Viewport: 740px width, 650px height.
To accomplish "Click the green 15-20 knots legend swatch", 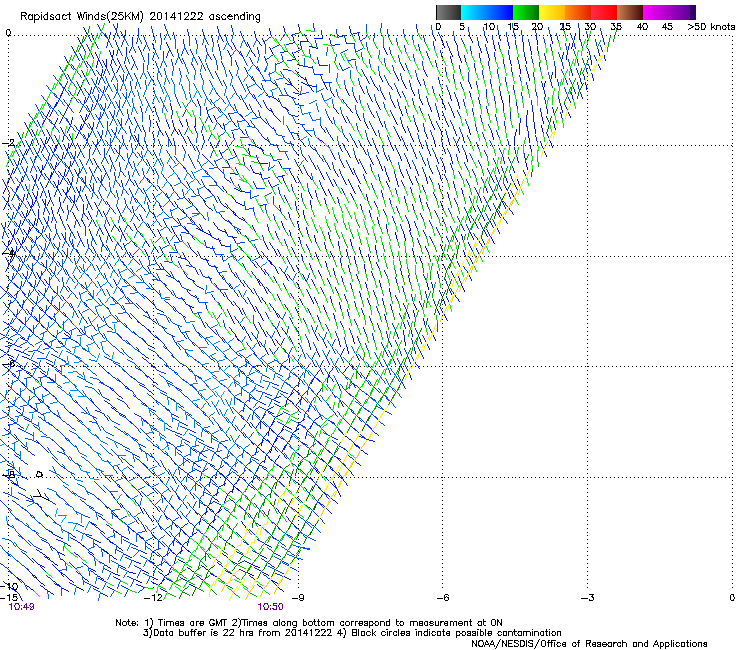I will click(x=526, y=12).
